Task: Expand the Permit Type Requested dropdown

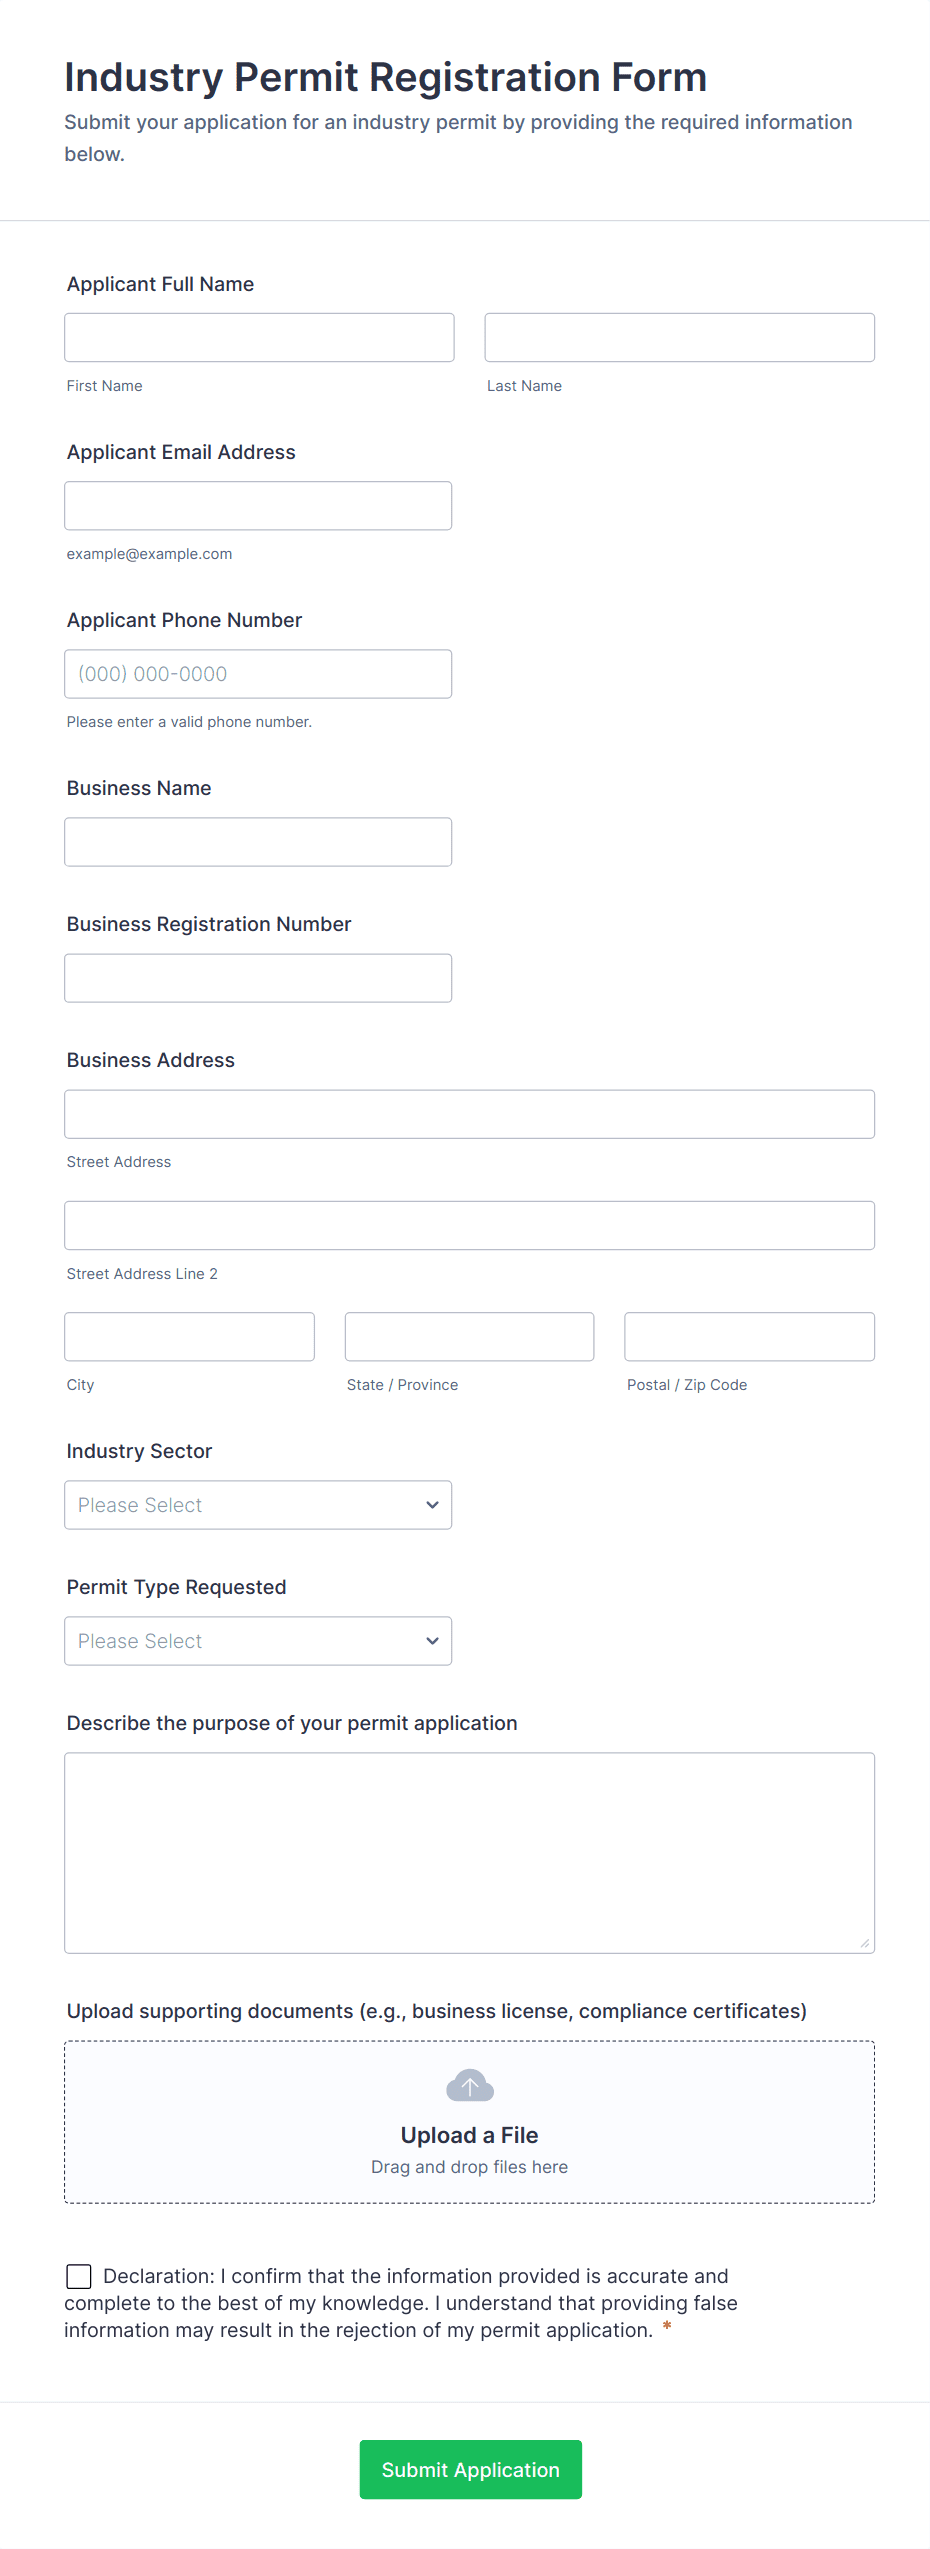Action: [258, 1640]
